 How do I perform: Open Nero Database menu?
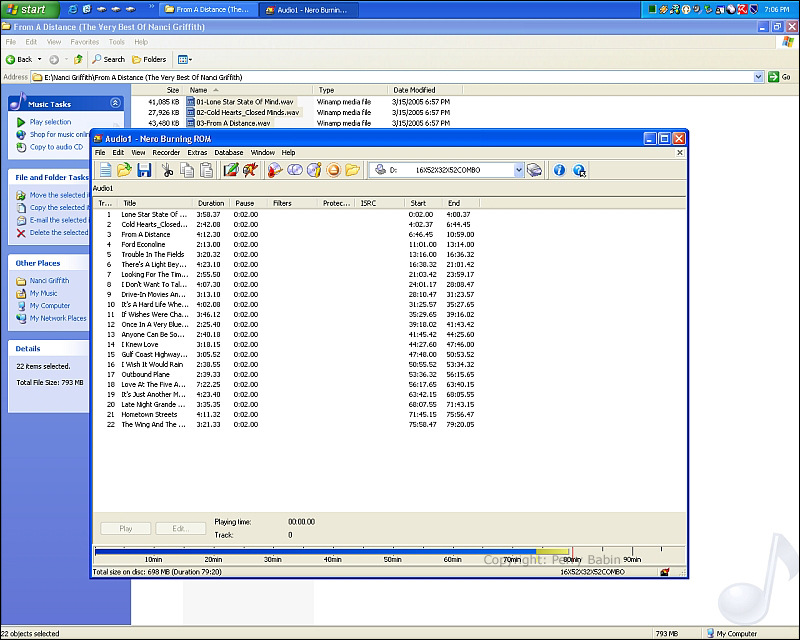229,153
